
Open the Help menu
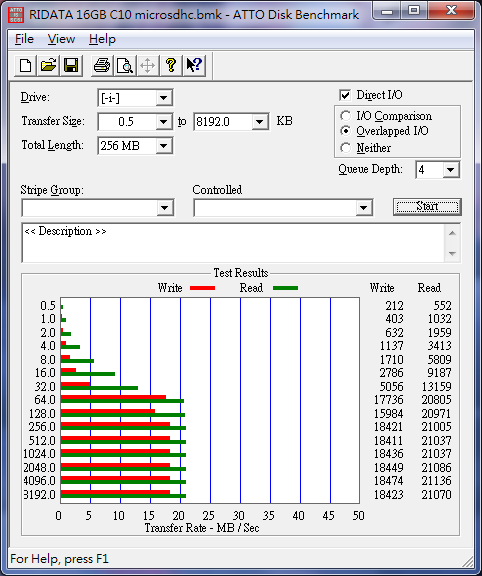click(x=102, y=39)
